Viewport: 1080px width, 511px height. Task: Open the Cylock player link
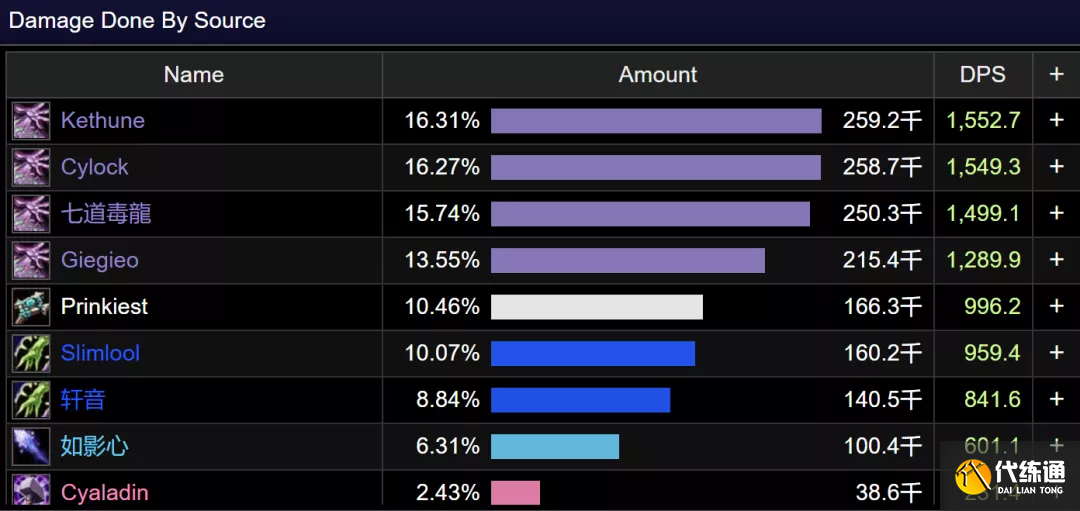point(95,167)
